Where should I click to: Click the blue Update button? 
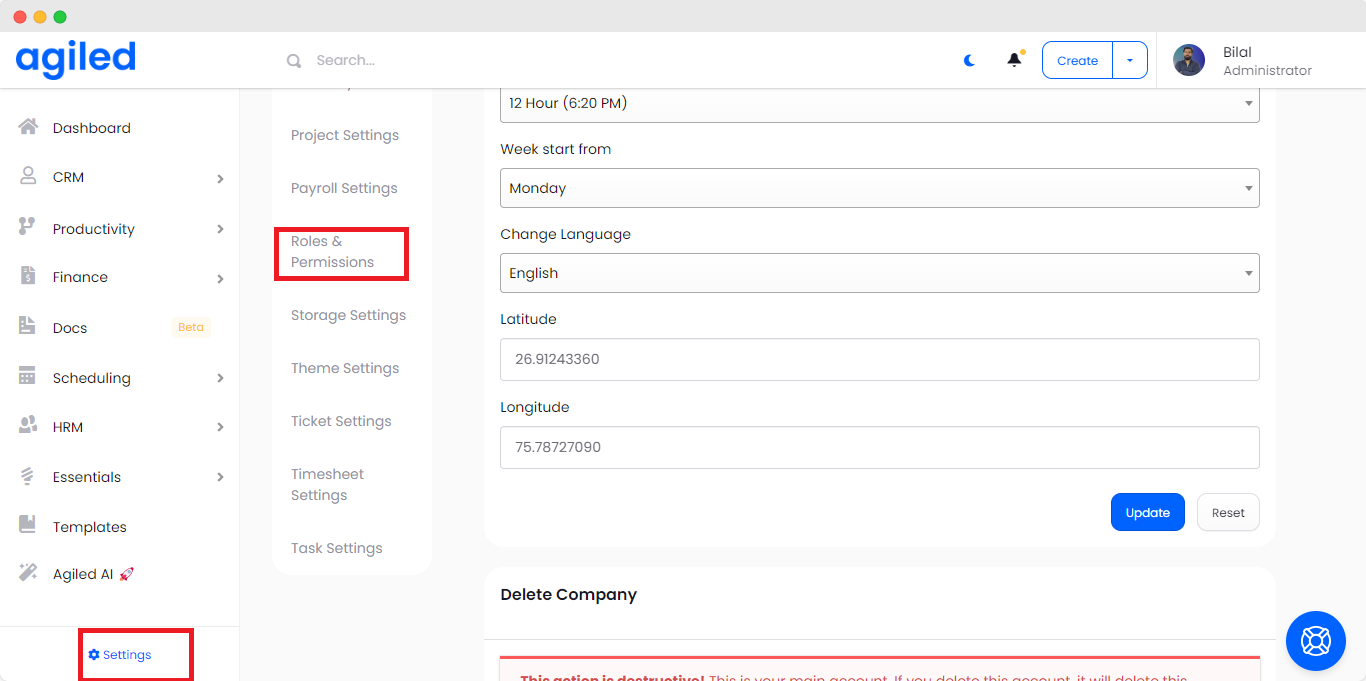[1147, 512]
